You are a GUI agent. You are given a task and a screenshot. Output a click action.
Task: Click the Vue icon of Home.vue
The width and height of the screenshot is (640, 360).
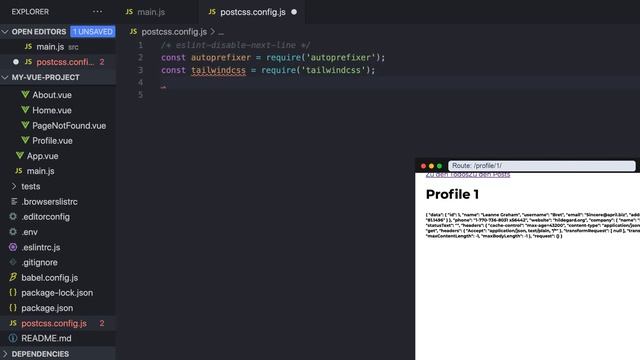(x=25, y=110)
